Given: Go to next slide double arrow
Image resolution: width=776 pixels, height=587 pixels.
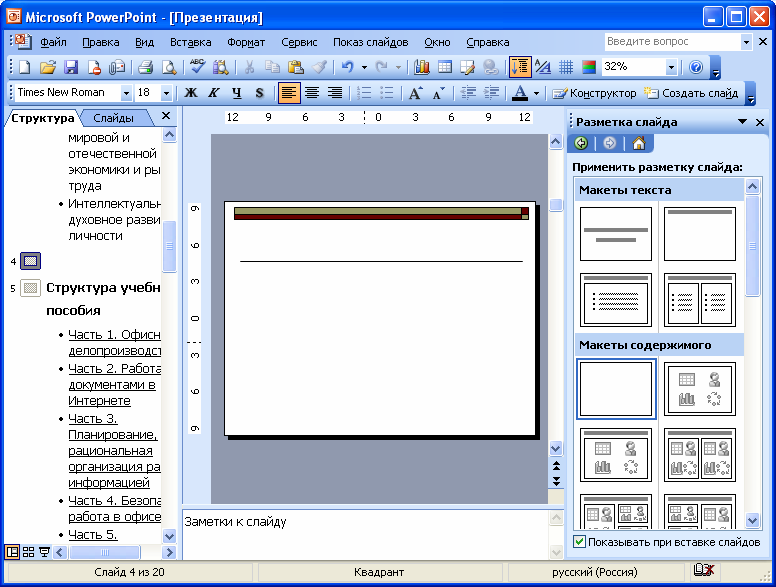Looking at the screenshot, I should [x=556, y=481].
